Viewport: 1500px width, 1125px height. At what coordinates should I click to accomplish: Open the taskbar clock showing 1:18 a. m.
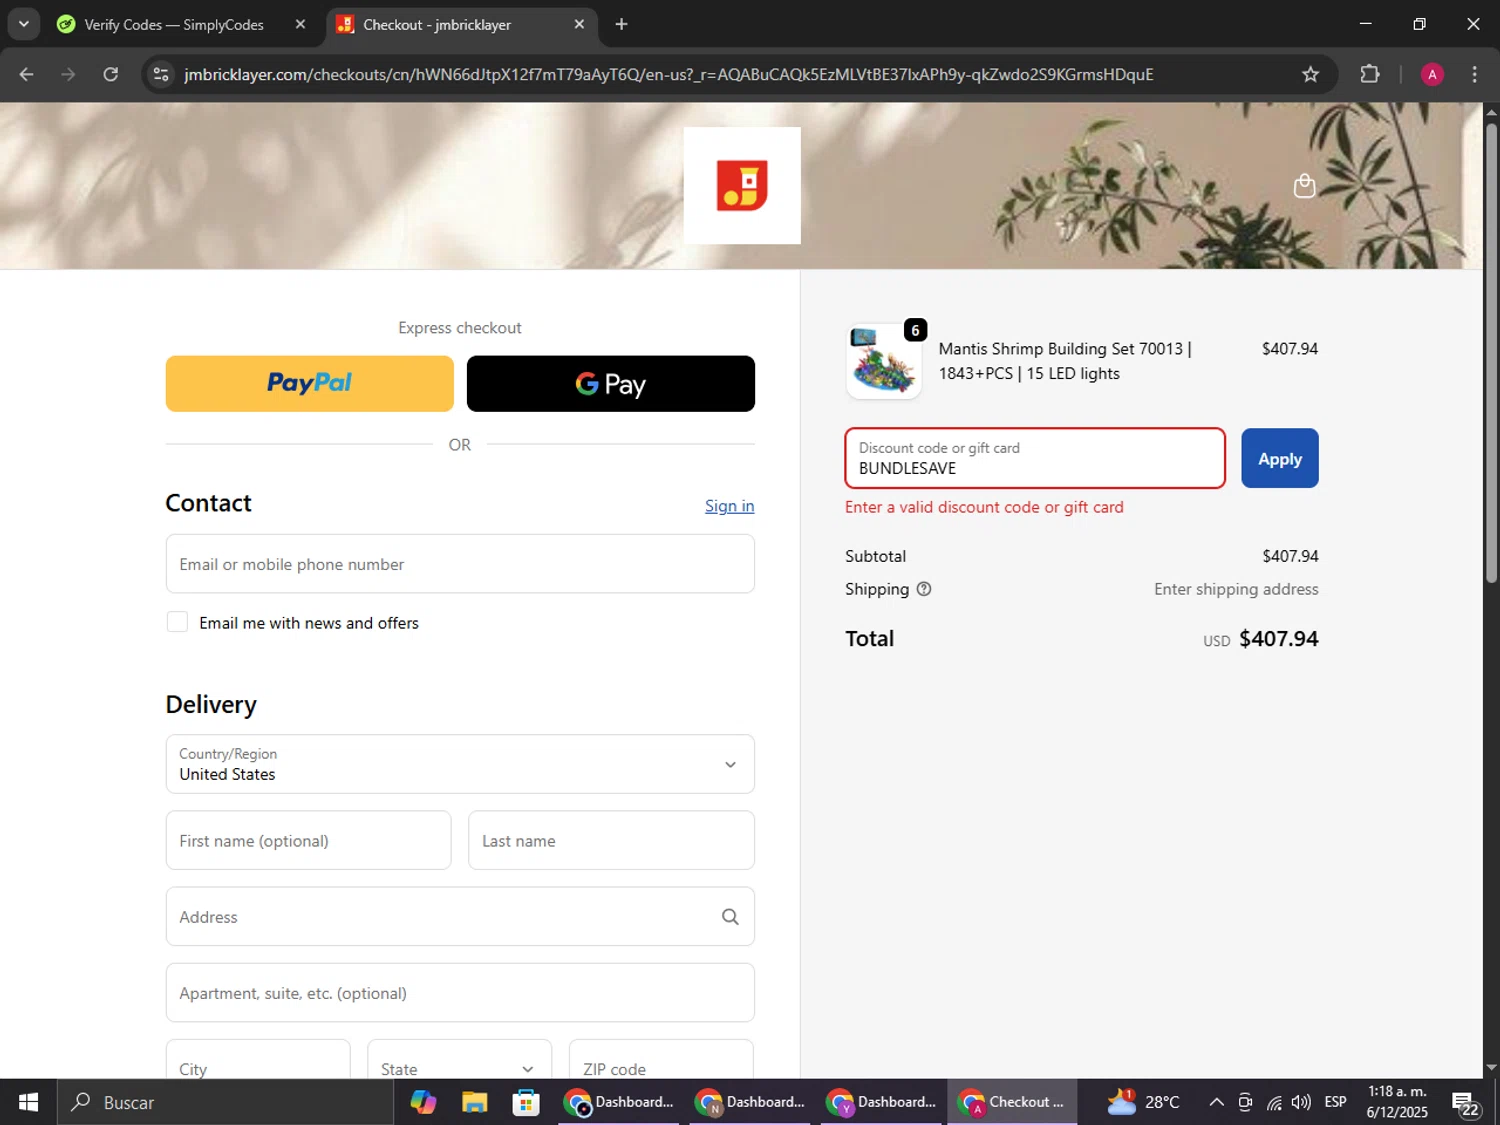pyautogui.click(x=1397, y=1102)
